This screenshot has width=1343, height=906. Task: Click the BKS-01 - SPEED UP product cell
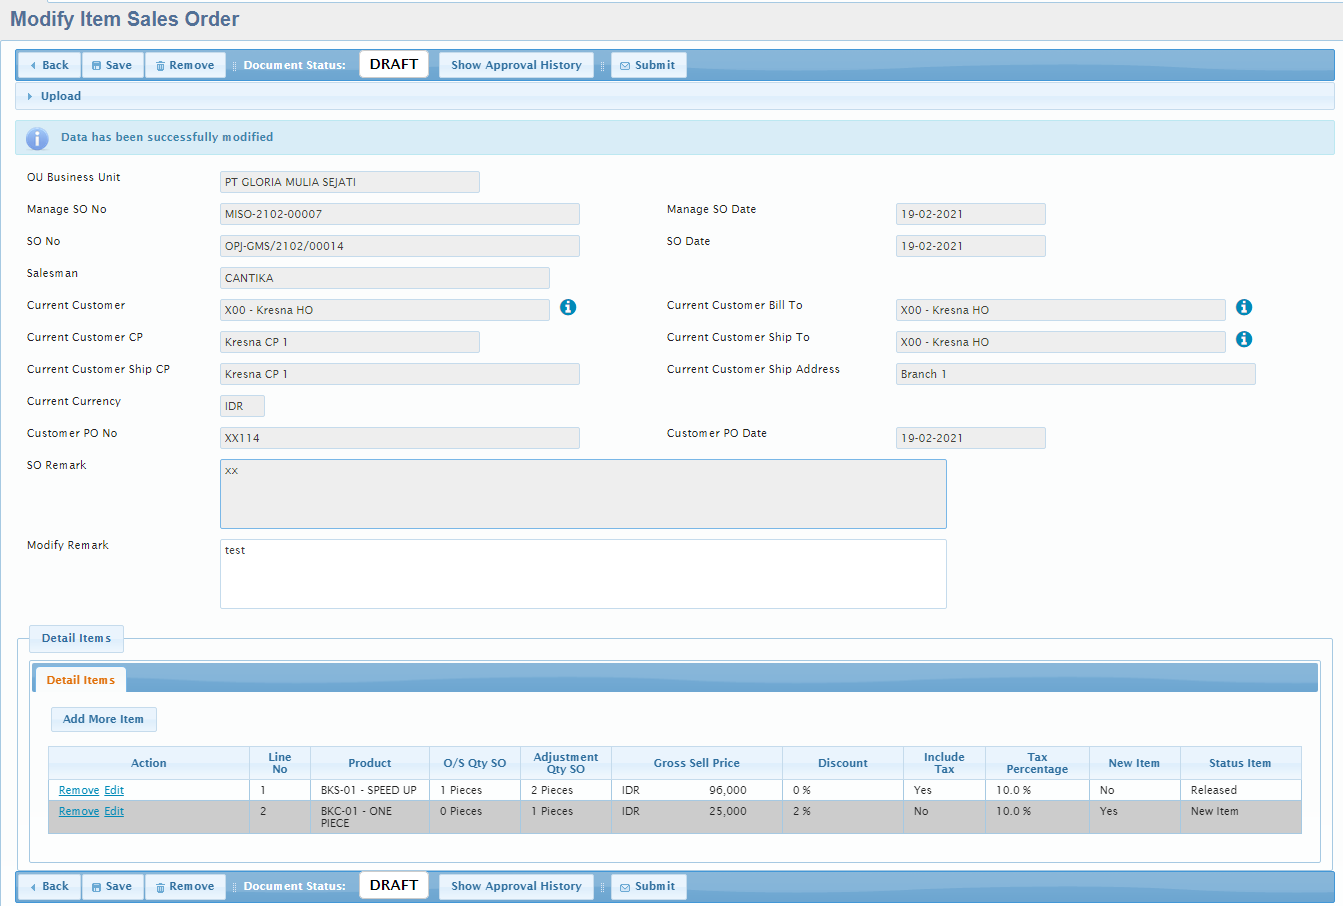(369, 790)
